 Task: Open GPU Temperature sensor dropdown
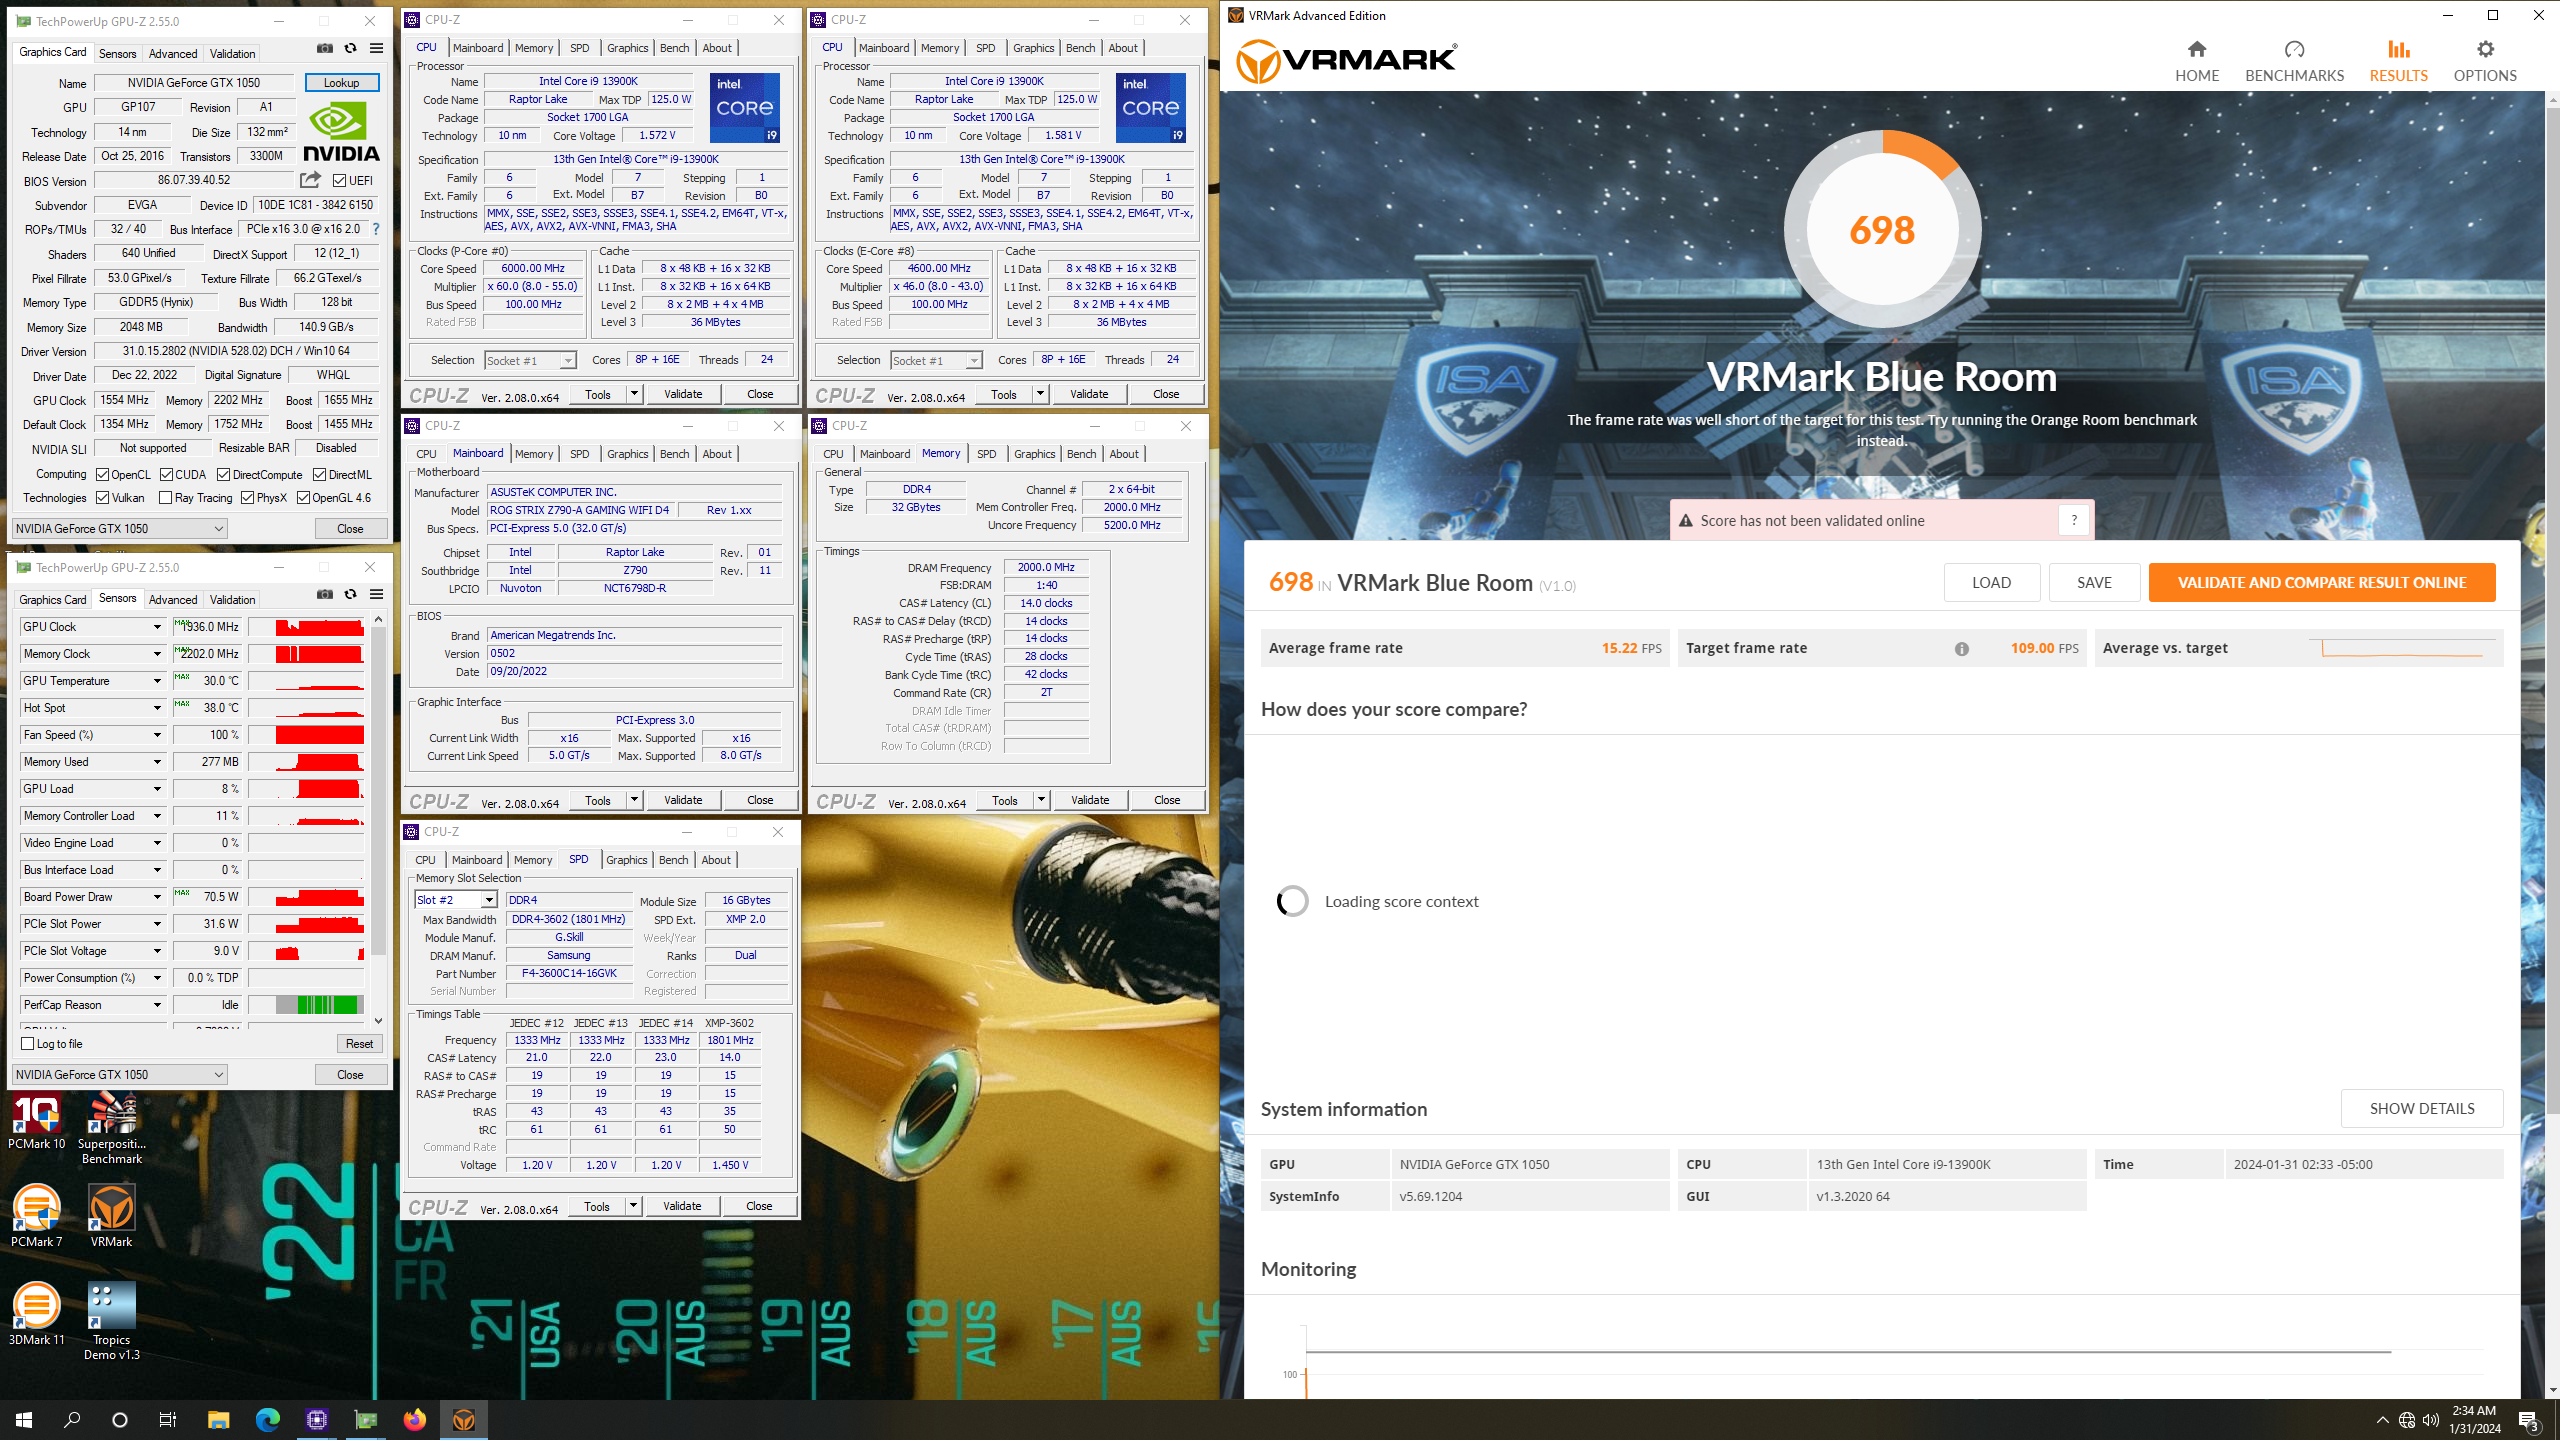(x=157, y=681)
